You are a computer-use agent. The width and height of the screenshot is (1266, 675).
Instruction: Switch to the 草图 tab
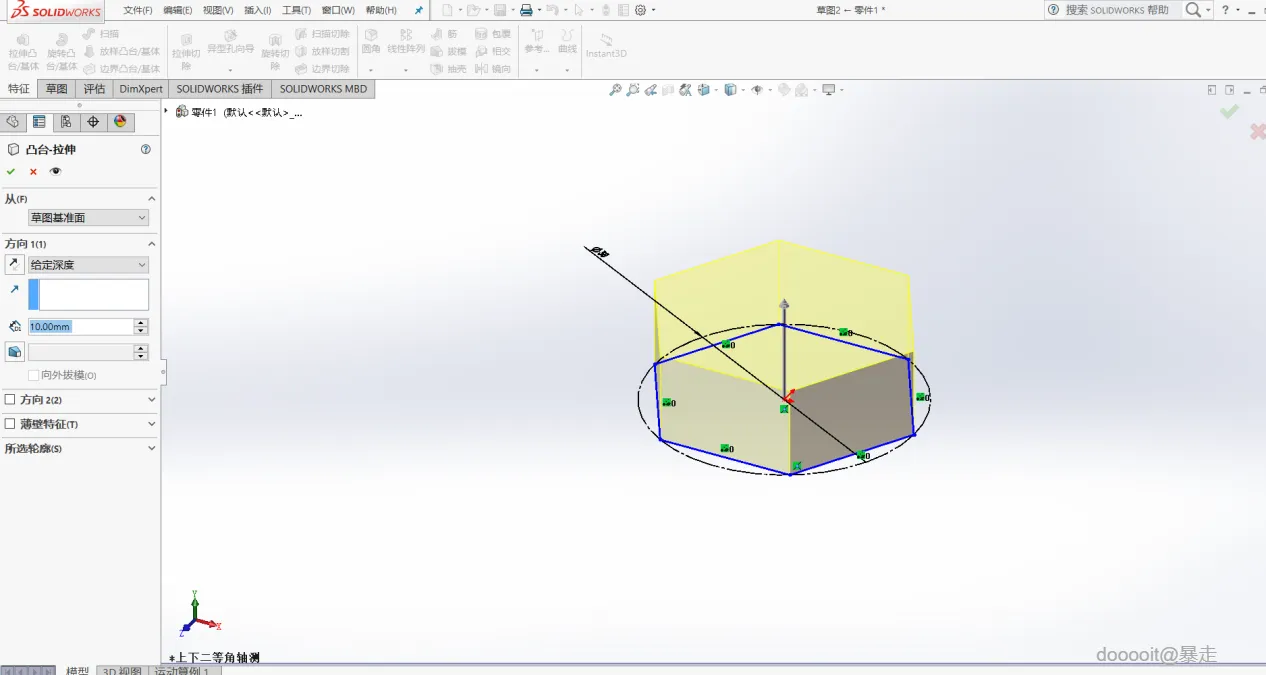pos(56,89)
